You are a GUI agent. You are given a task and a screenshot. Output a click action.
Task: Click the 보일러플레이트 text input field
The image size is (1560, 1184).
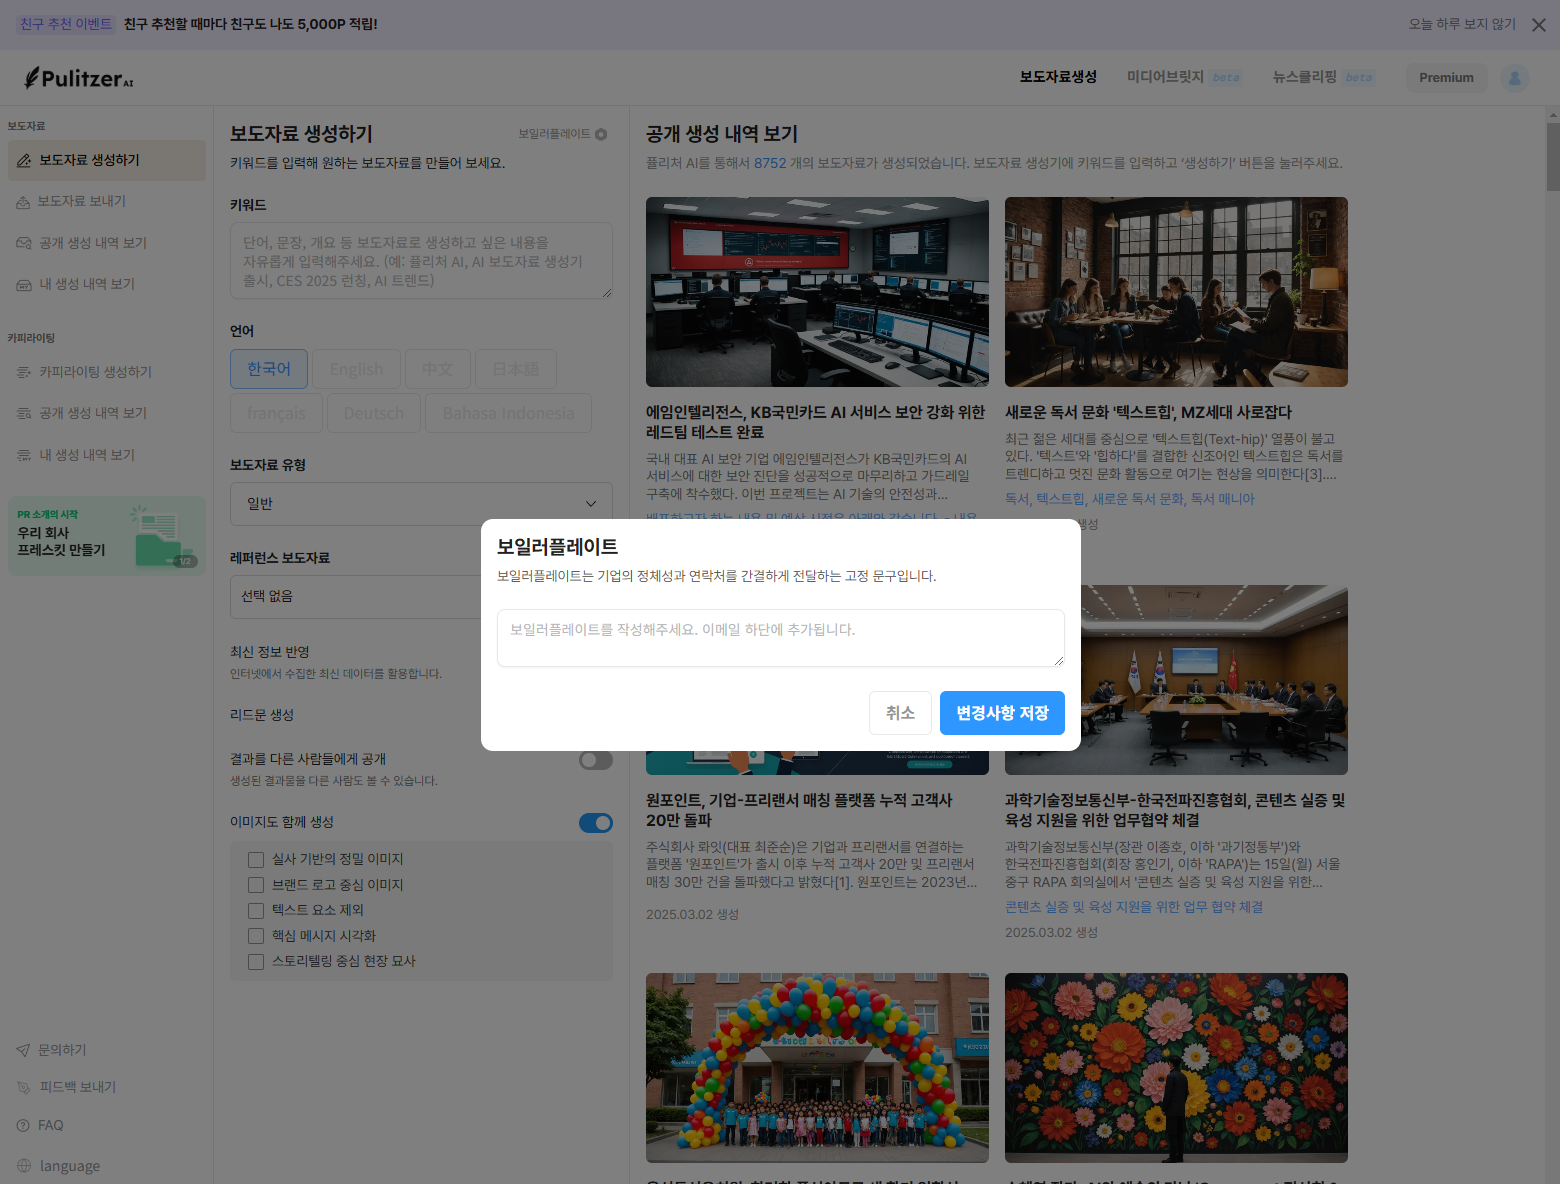point(780,637)
